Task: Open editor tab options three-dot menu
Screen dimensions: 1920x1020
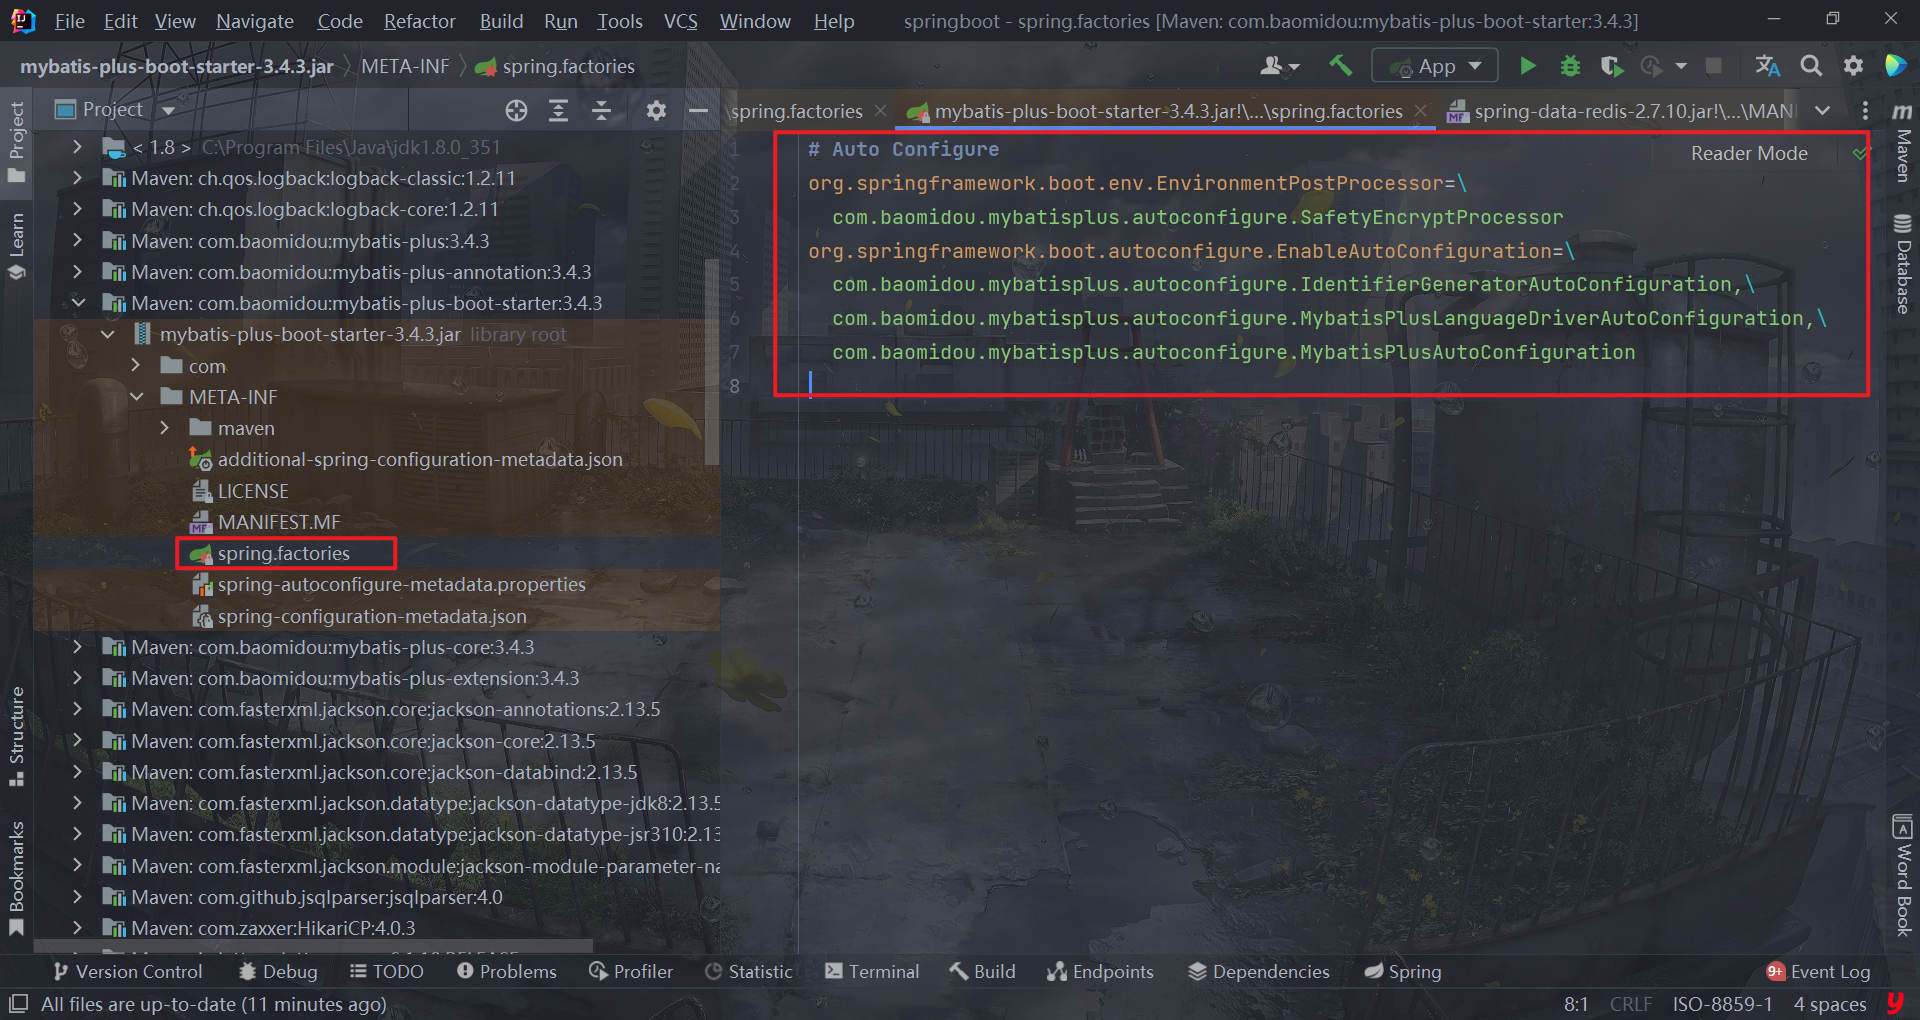Action: click(1865, 111)
